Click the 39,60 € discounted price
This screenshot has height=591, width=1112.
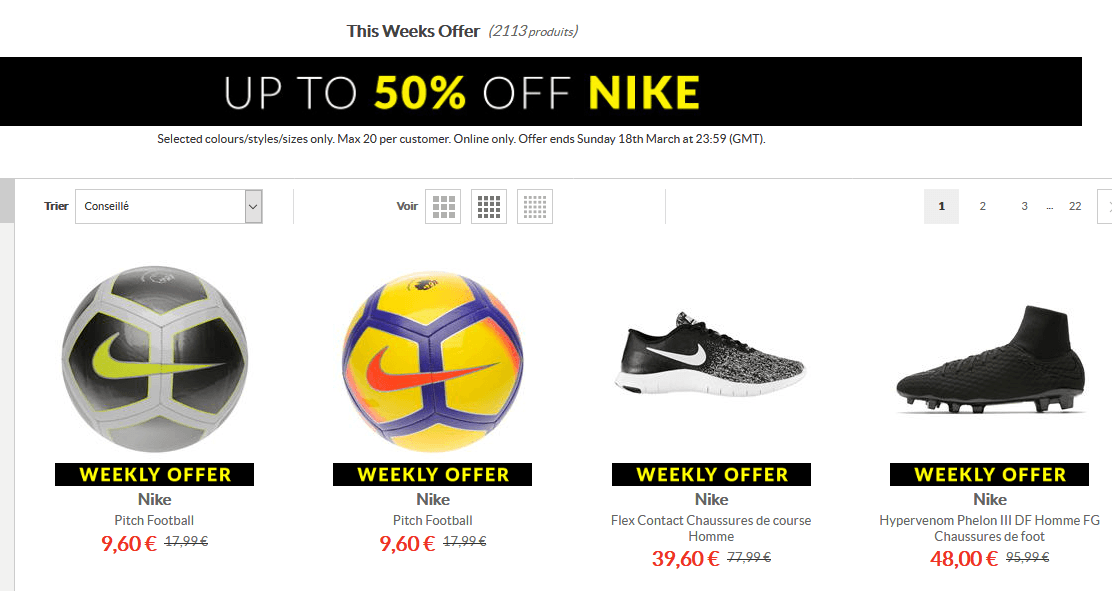684,558
